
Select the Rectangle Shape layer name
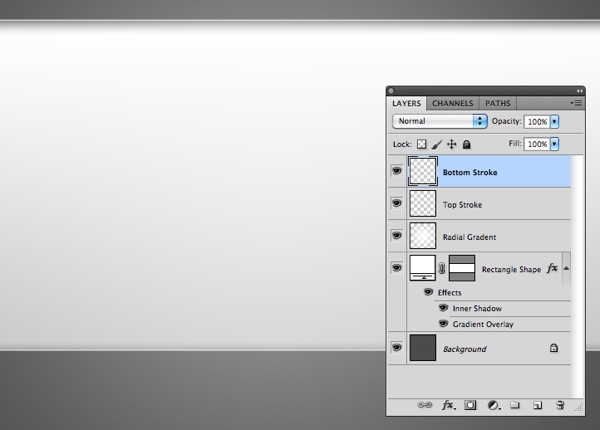click(x=511, y=269)
